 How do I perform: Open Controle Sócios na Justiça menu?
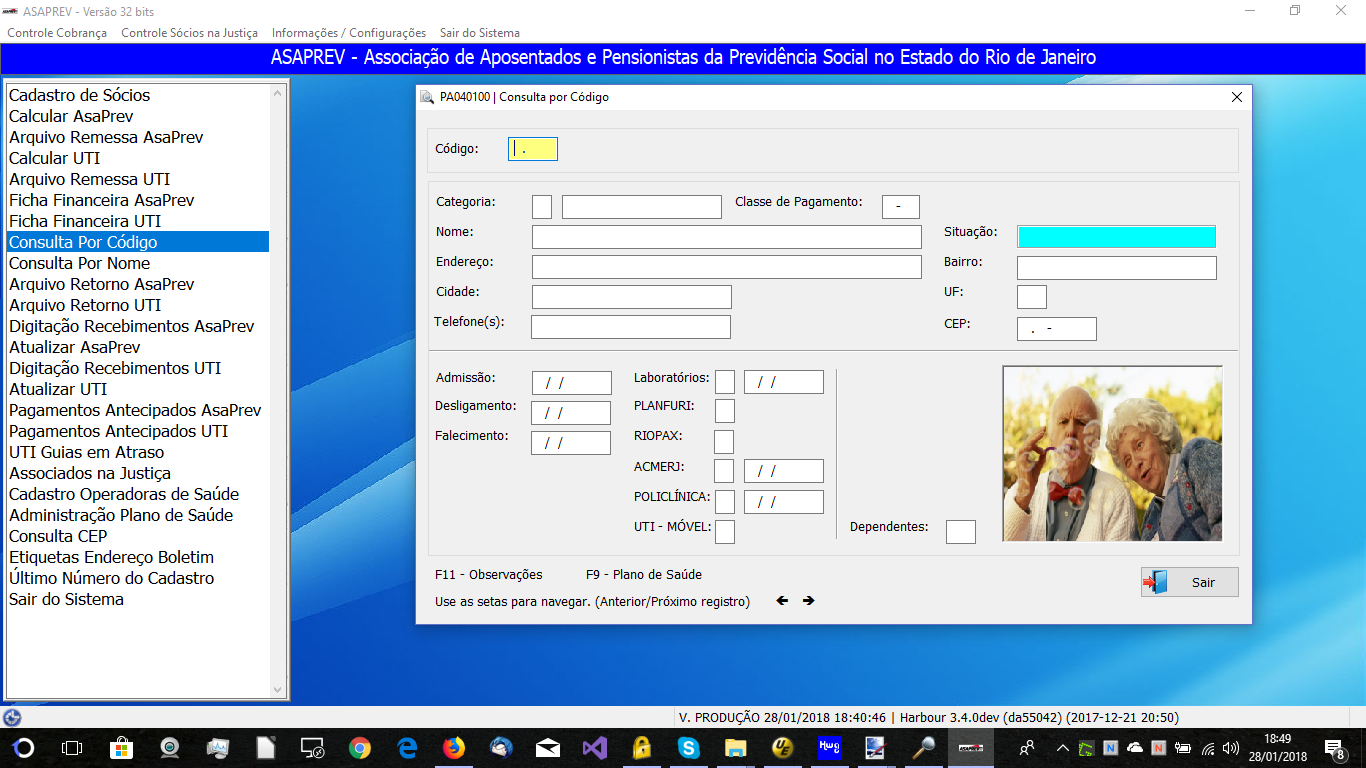tap(189, 33)
